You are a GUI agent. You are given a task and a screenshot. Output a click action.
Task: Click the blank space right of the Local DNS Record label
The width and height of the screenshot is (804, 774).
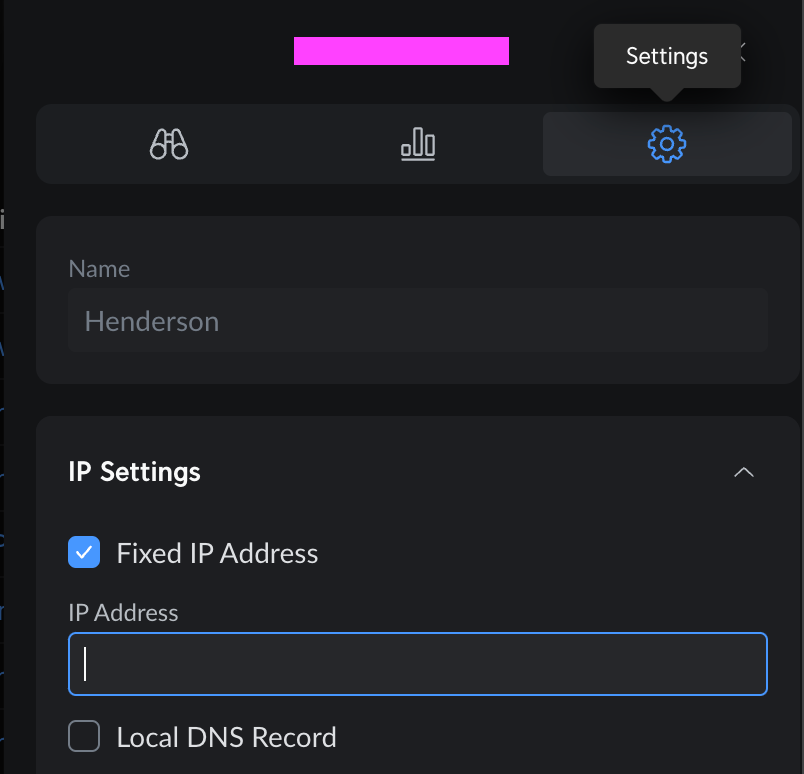pyautogui.click(x=550, y=738)
